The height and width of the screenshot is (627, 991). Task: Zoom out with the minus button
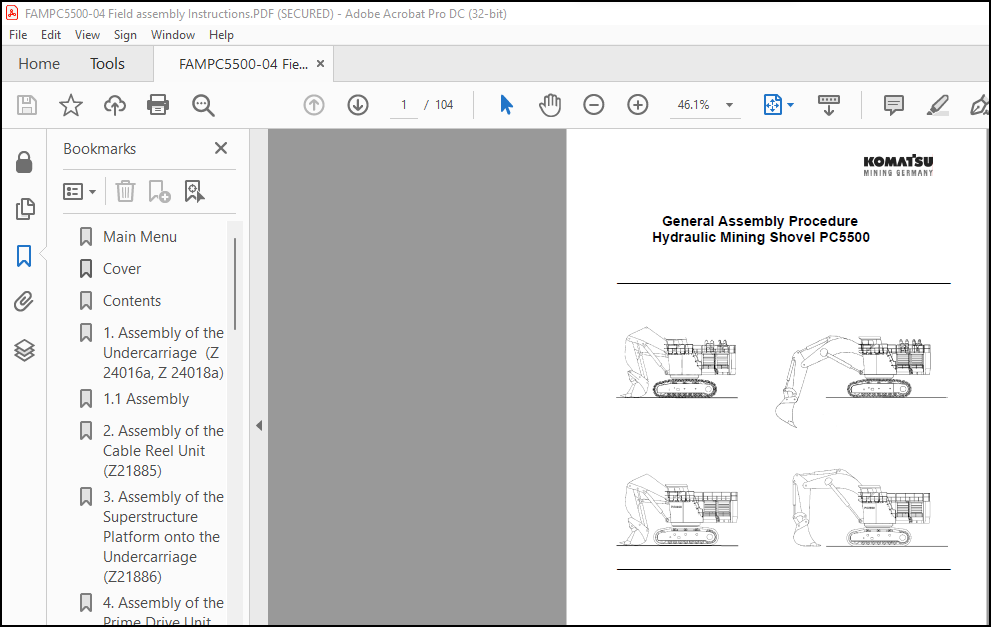click(593, 105)
